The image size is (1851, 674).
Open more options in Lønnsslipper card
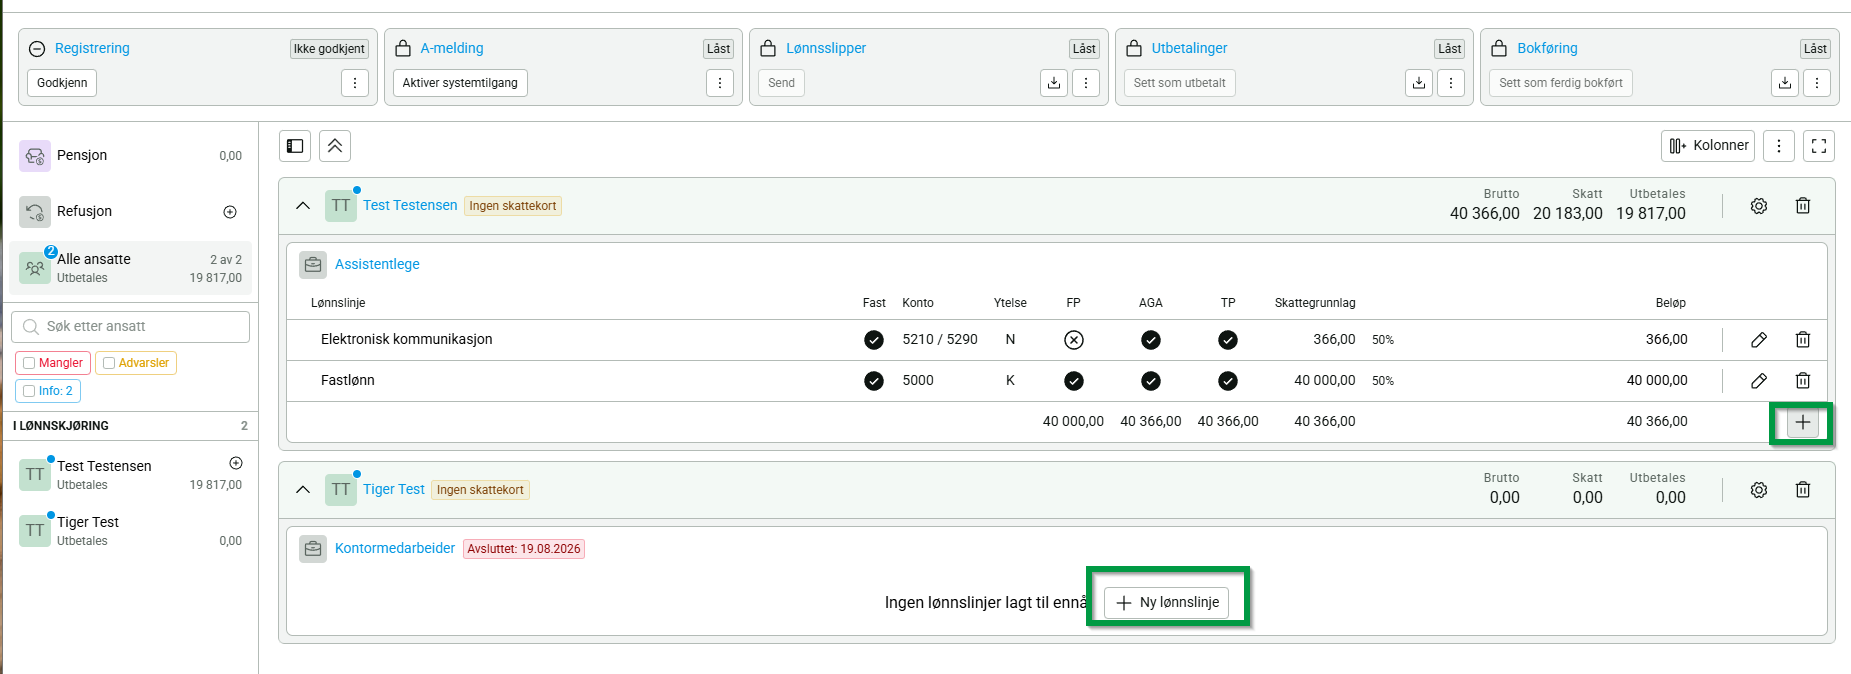[x=1086, y=83]
